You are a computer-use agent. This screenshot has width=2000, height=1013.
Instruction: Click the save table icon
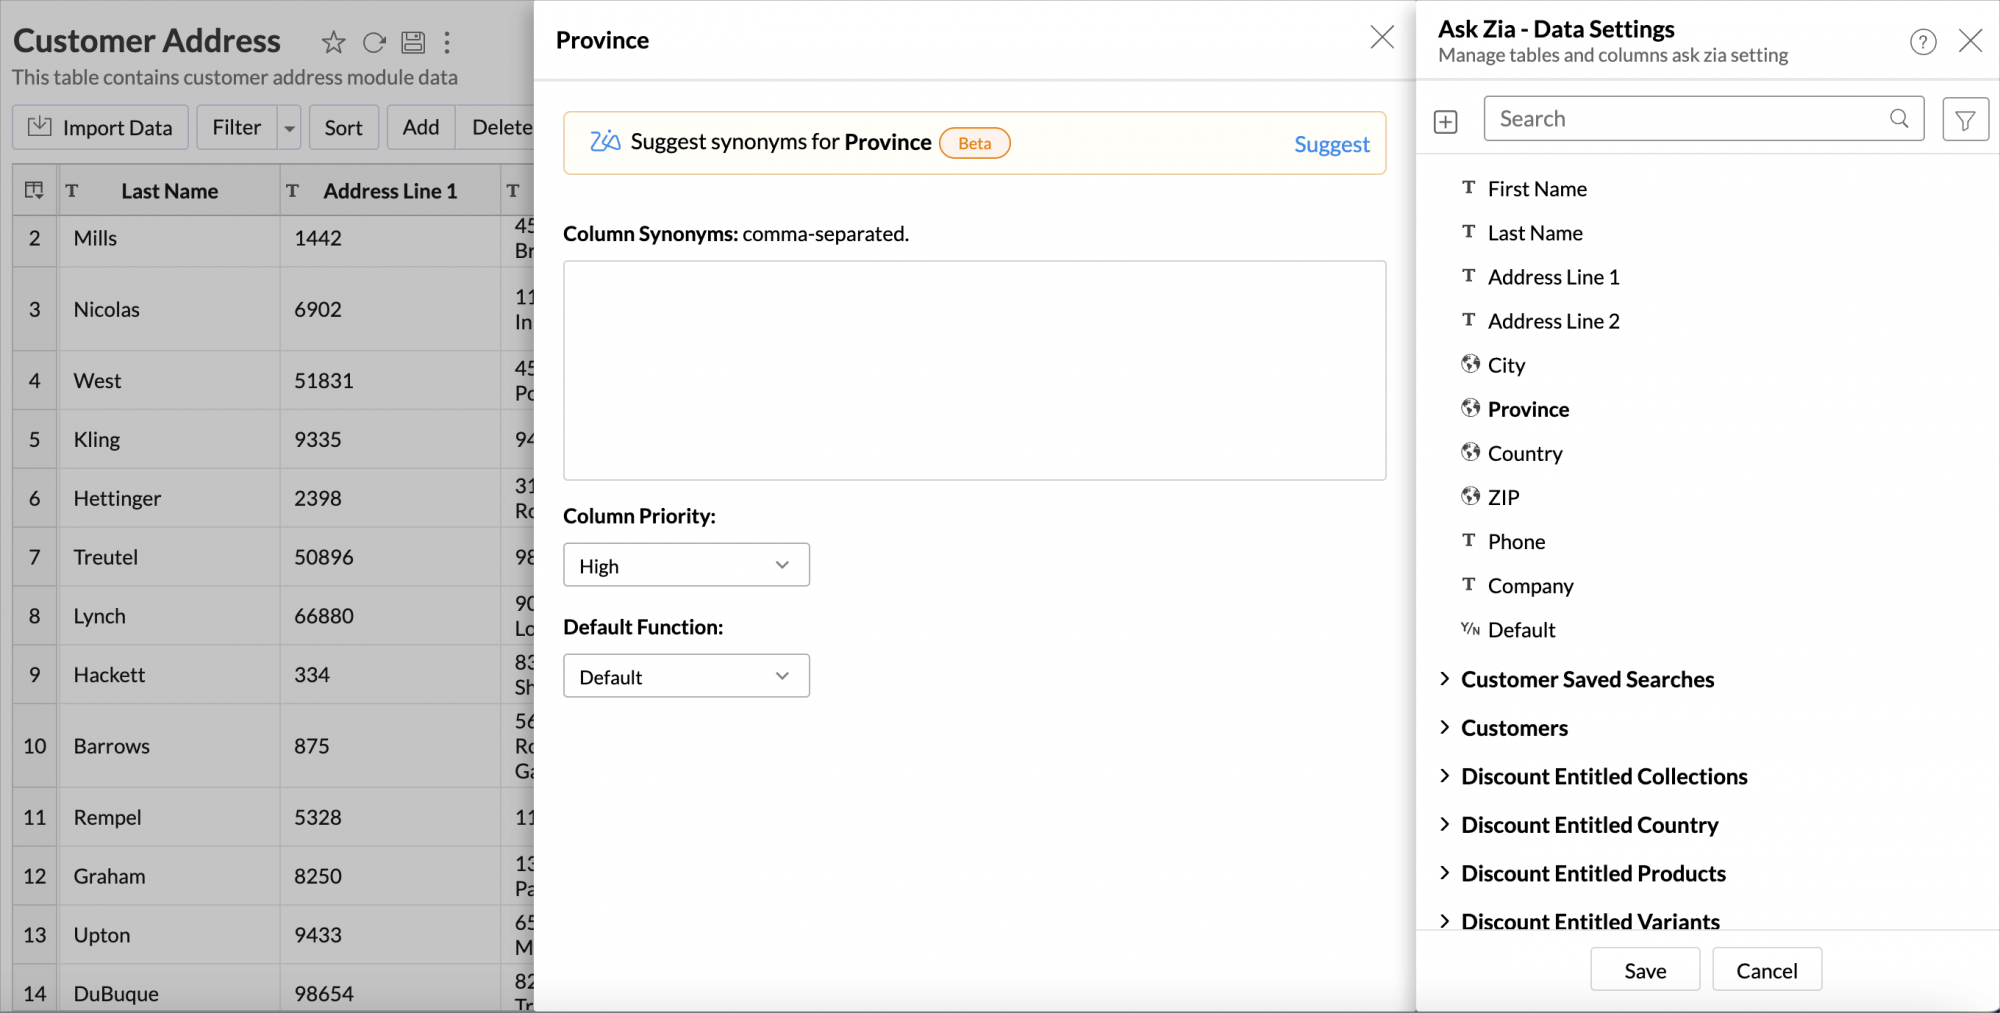coord(413,42)
